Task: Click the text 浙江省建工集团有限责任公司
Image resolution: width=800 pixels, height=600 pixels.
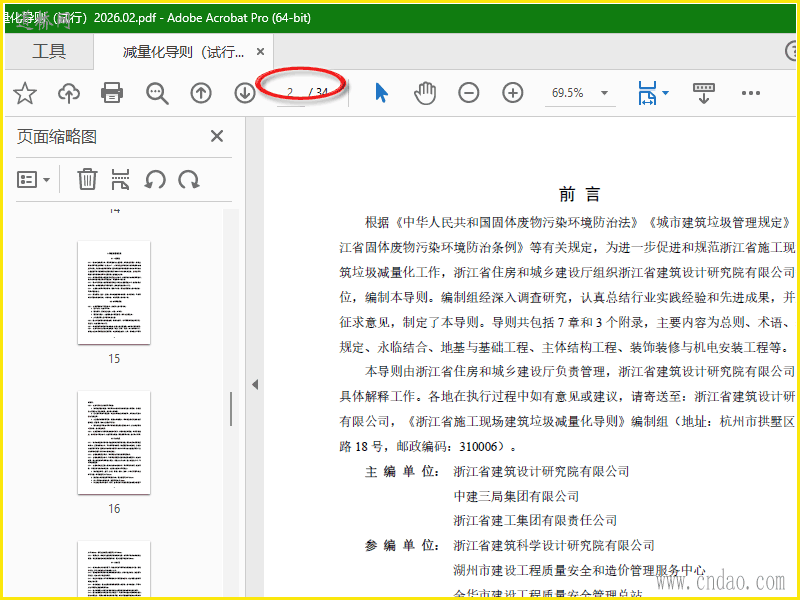Action: coord(535,520)
